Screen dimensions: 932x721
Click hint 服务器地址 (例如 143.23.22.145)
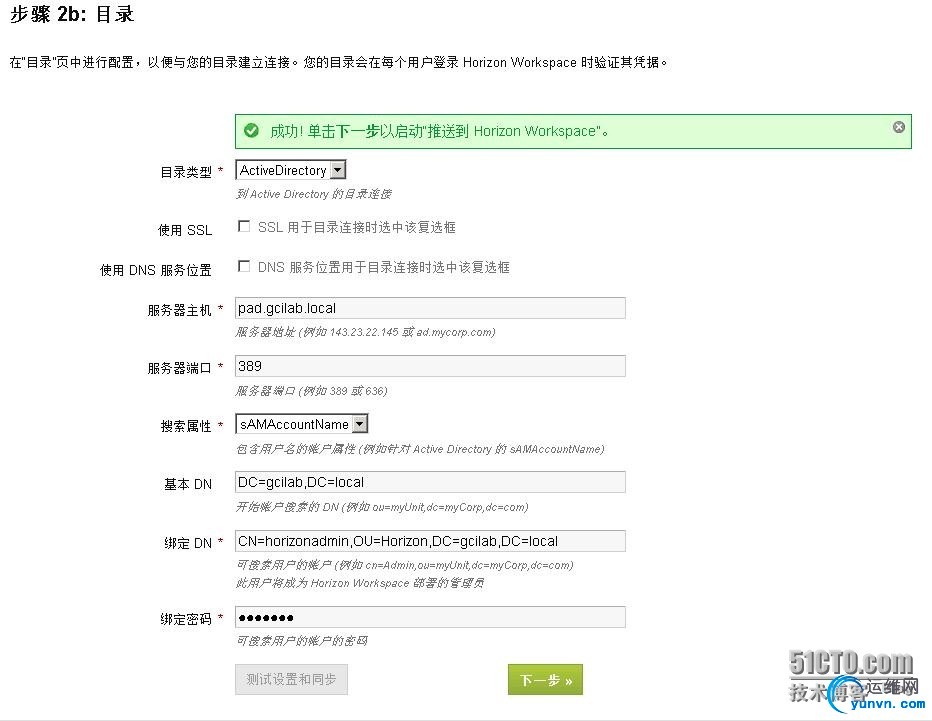pos(365,332)
